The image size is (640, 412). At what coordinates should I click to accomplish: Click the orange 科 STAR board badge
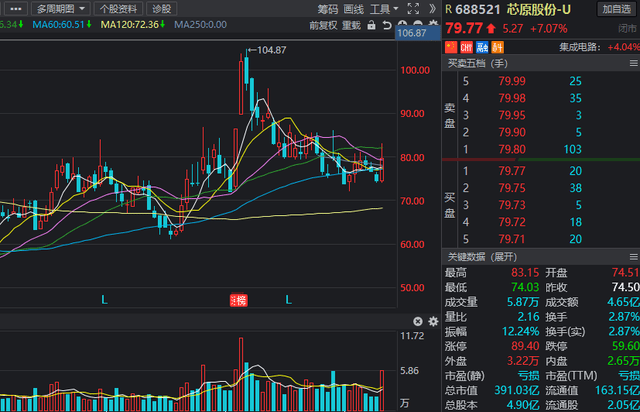click(x=496, y=46)
